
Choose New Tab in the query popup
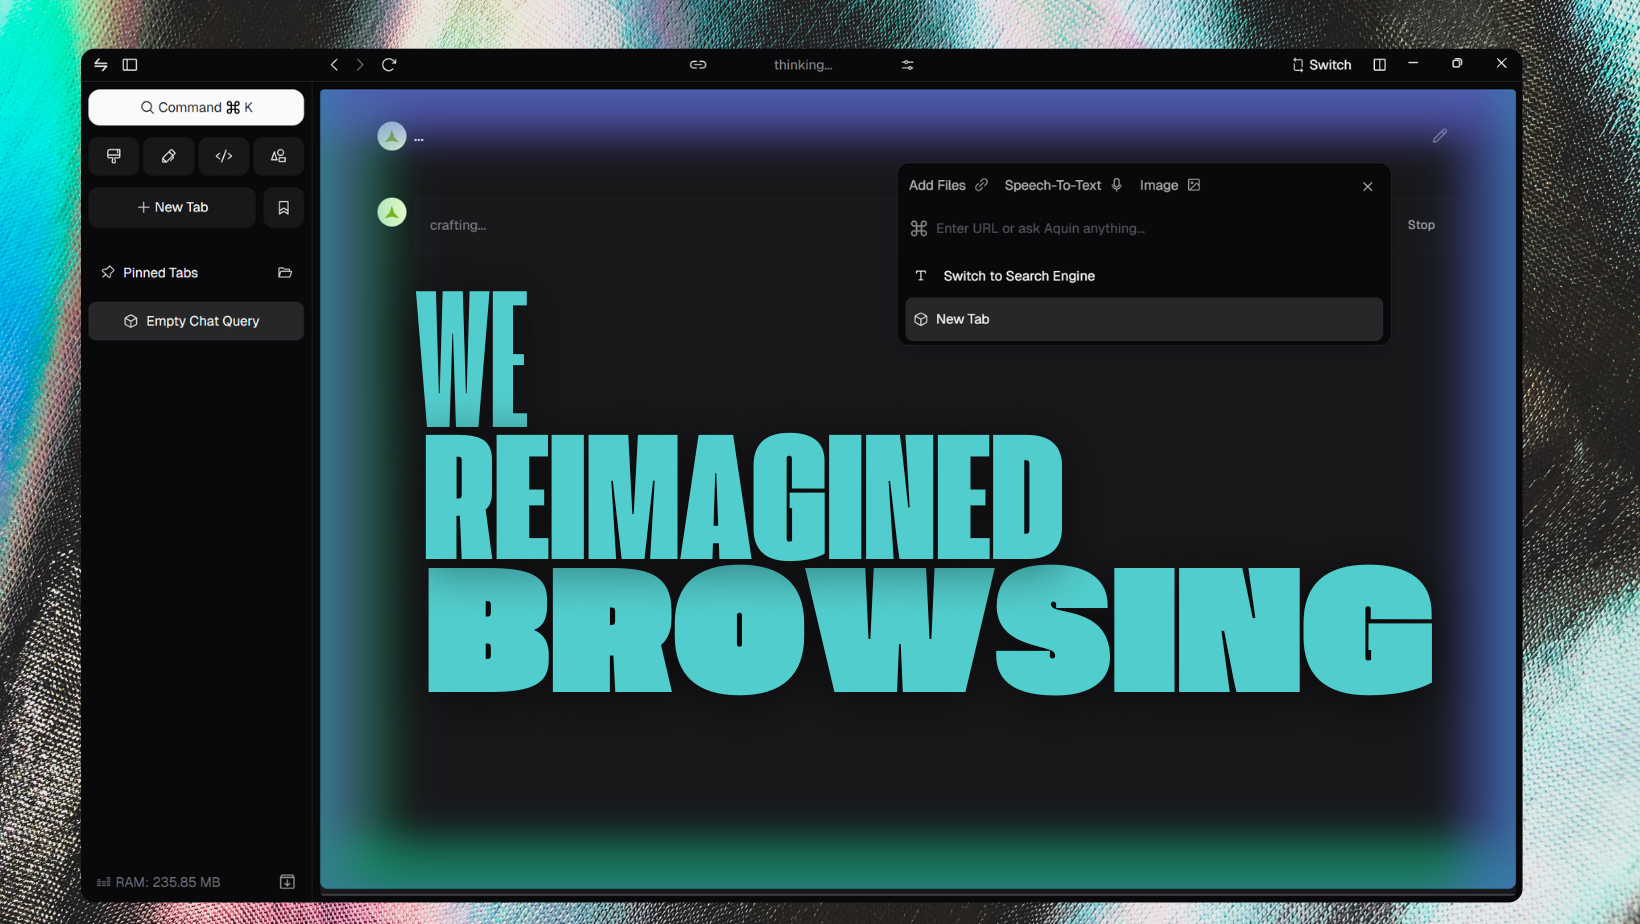(x=962, y=318)
